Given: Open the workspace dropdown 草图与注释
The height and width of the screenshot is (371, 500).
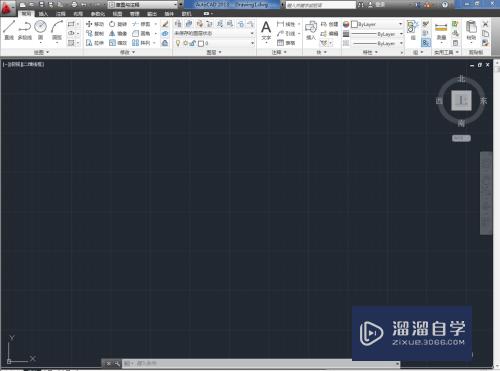Looking at the screenshot, I should (143, 5).
